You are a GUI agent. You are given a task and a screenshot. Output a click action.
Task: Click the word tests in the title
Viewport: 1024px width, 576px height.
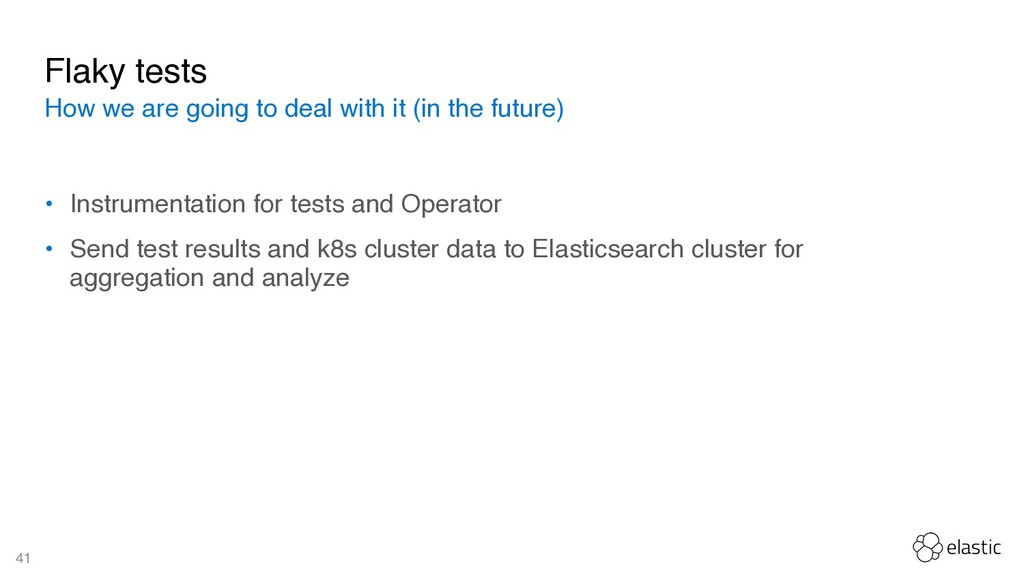tap(171, 72)
